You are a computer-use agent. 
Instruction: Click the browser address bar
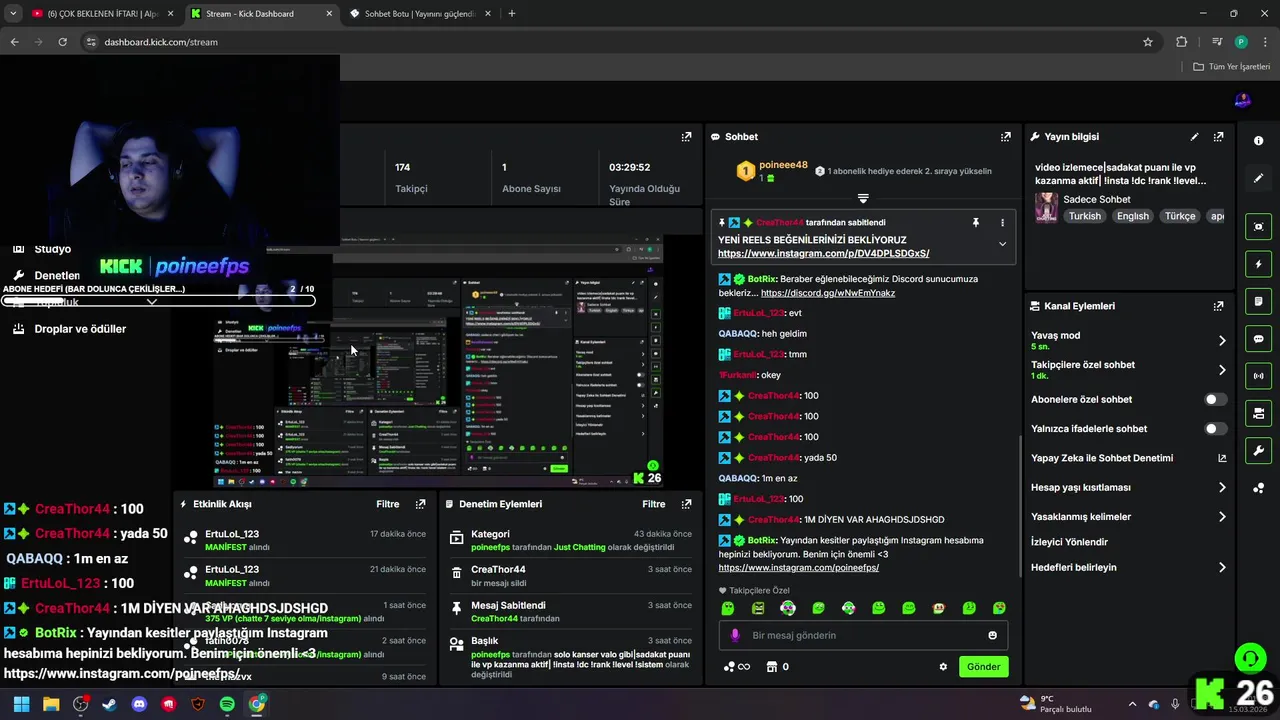coord(610,42)
